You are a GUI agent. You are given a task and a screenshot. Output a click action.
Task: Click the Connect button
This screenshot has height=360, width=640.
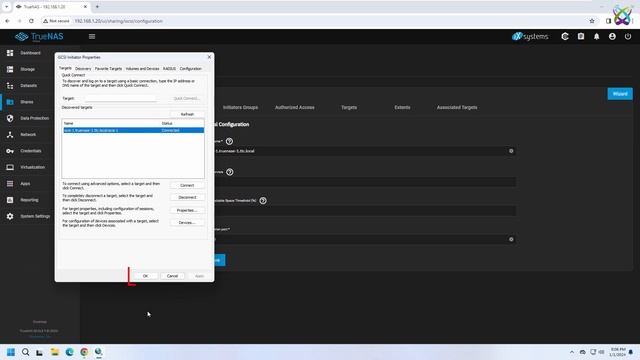click(x=187, y=185)
